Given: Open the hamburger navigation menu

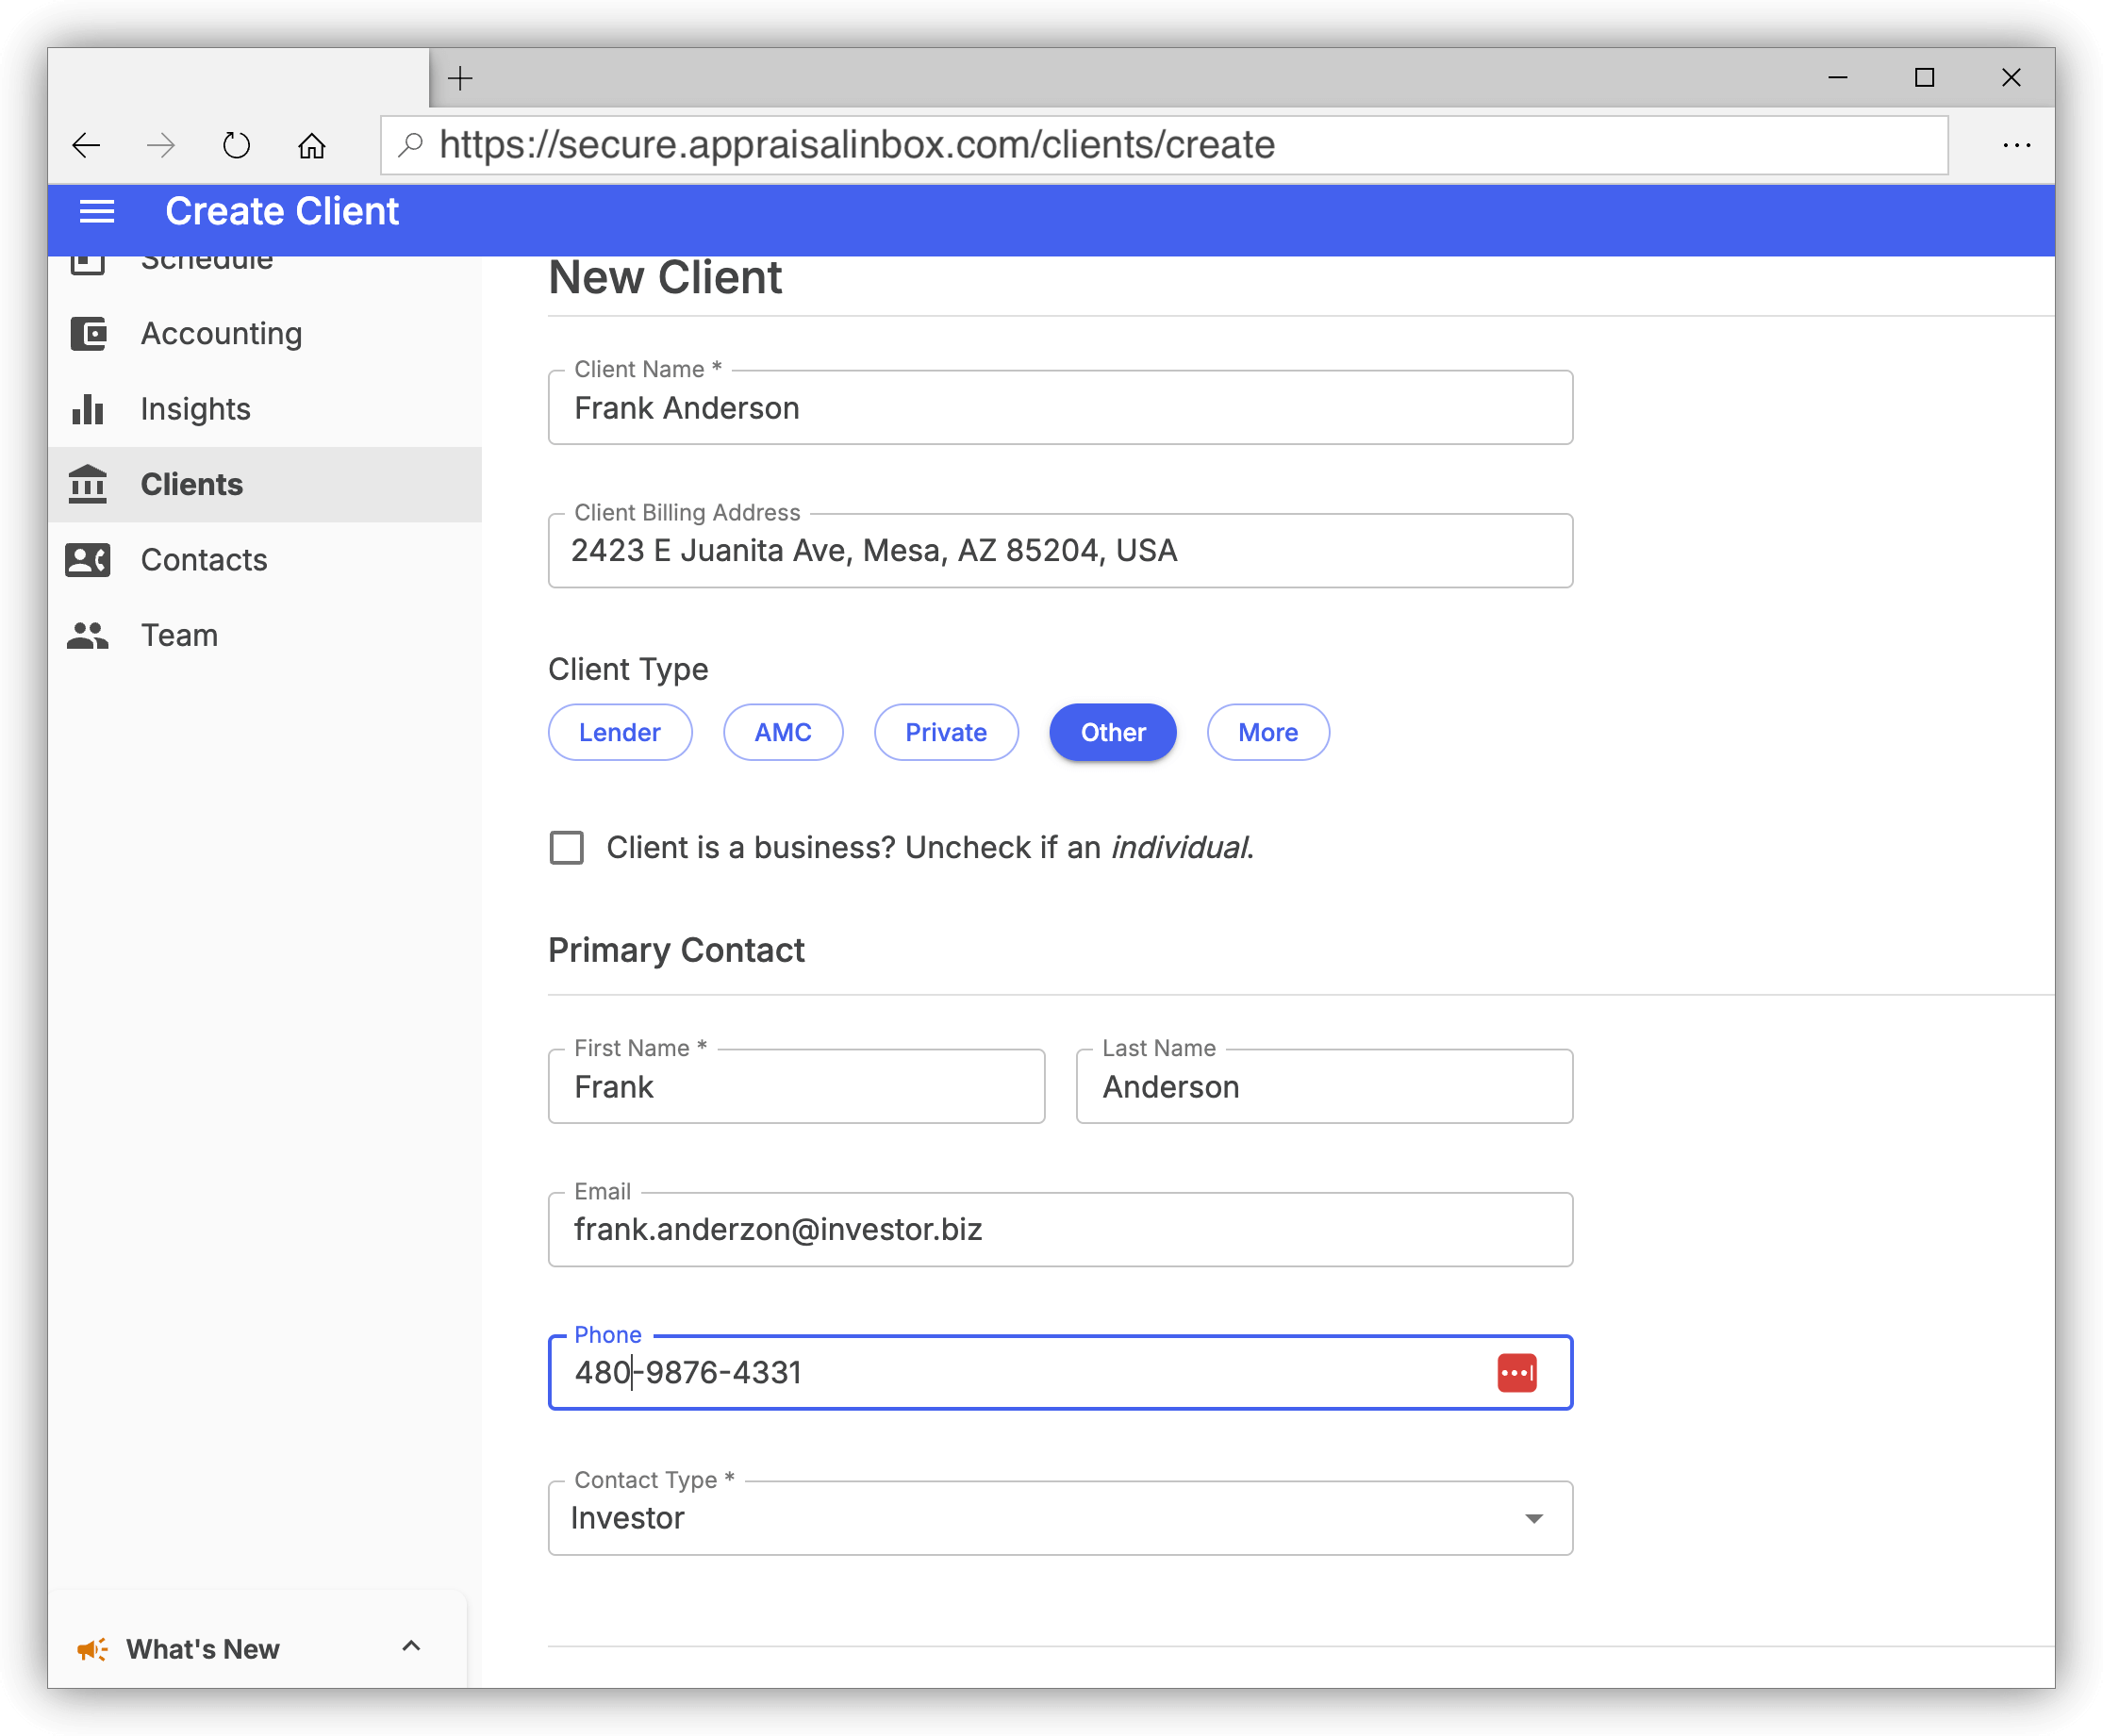Looking at the screenshot, I should [97, 212].
